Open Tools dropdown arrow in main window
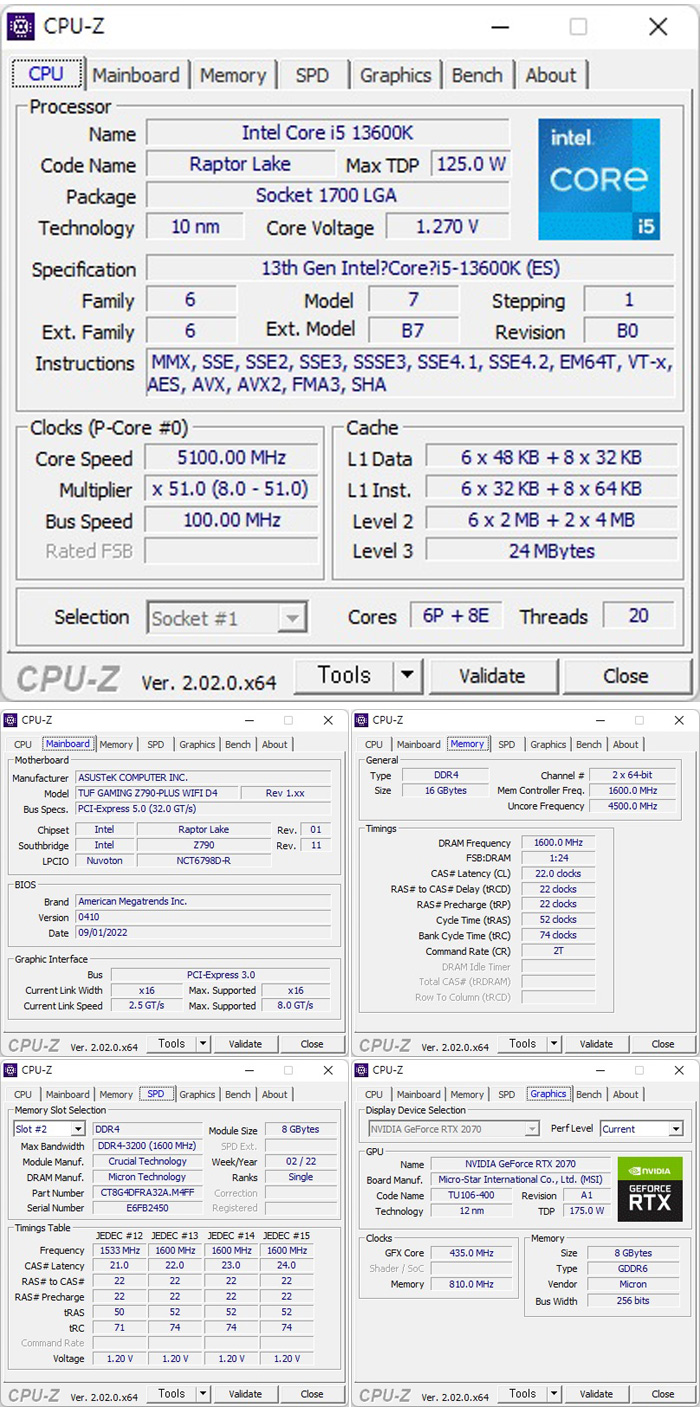This screenshot has height=1410, width=700. point(406,676)
